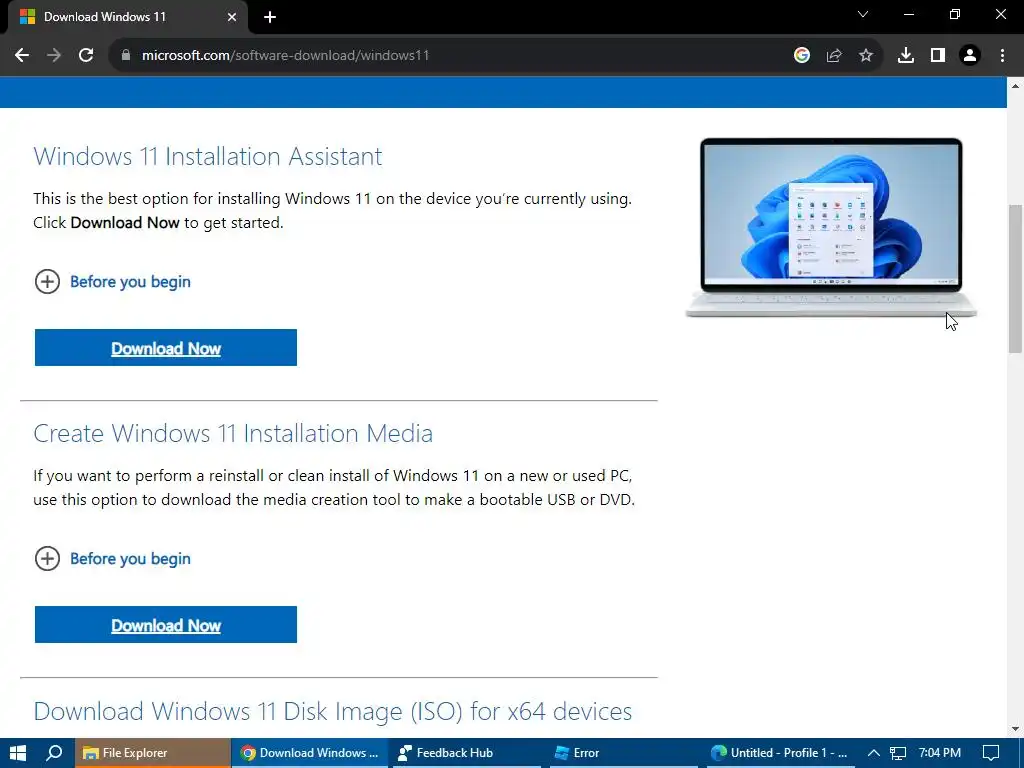The image size is (1024, 768).
Task: Click the browser forward arrow
Action: point(54,56)
